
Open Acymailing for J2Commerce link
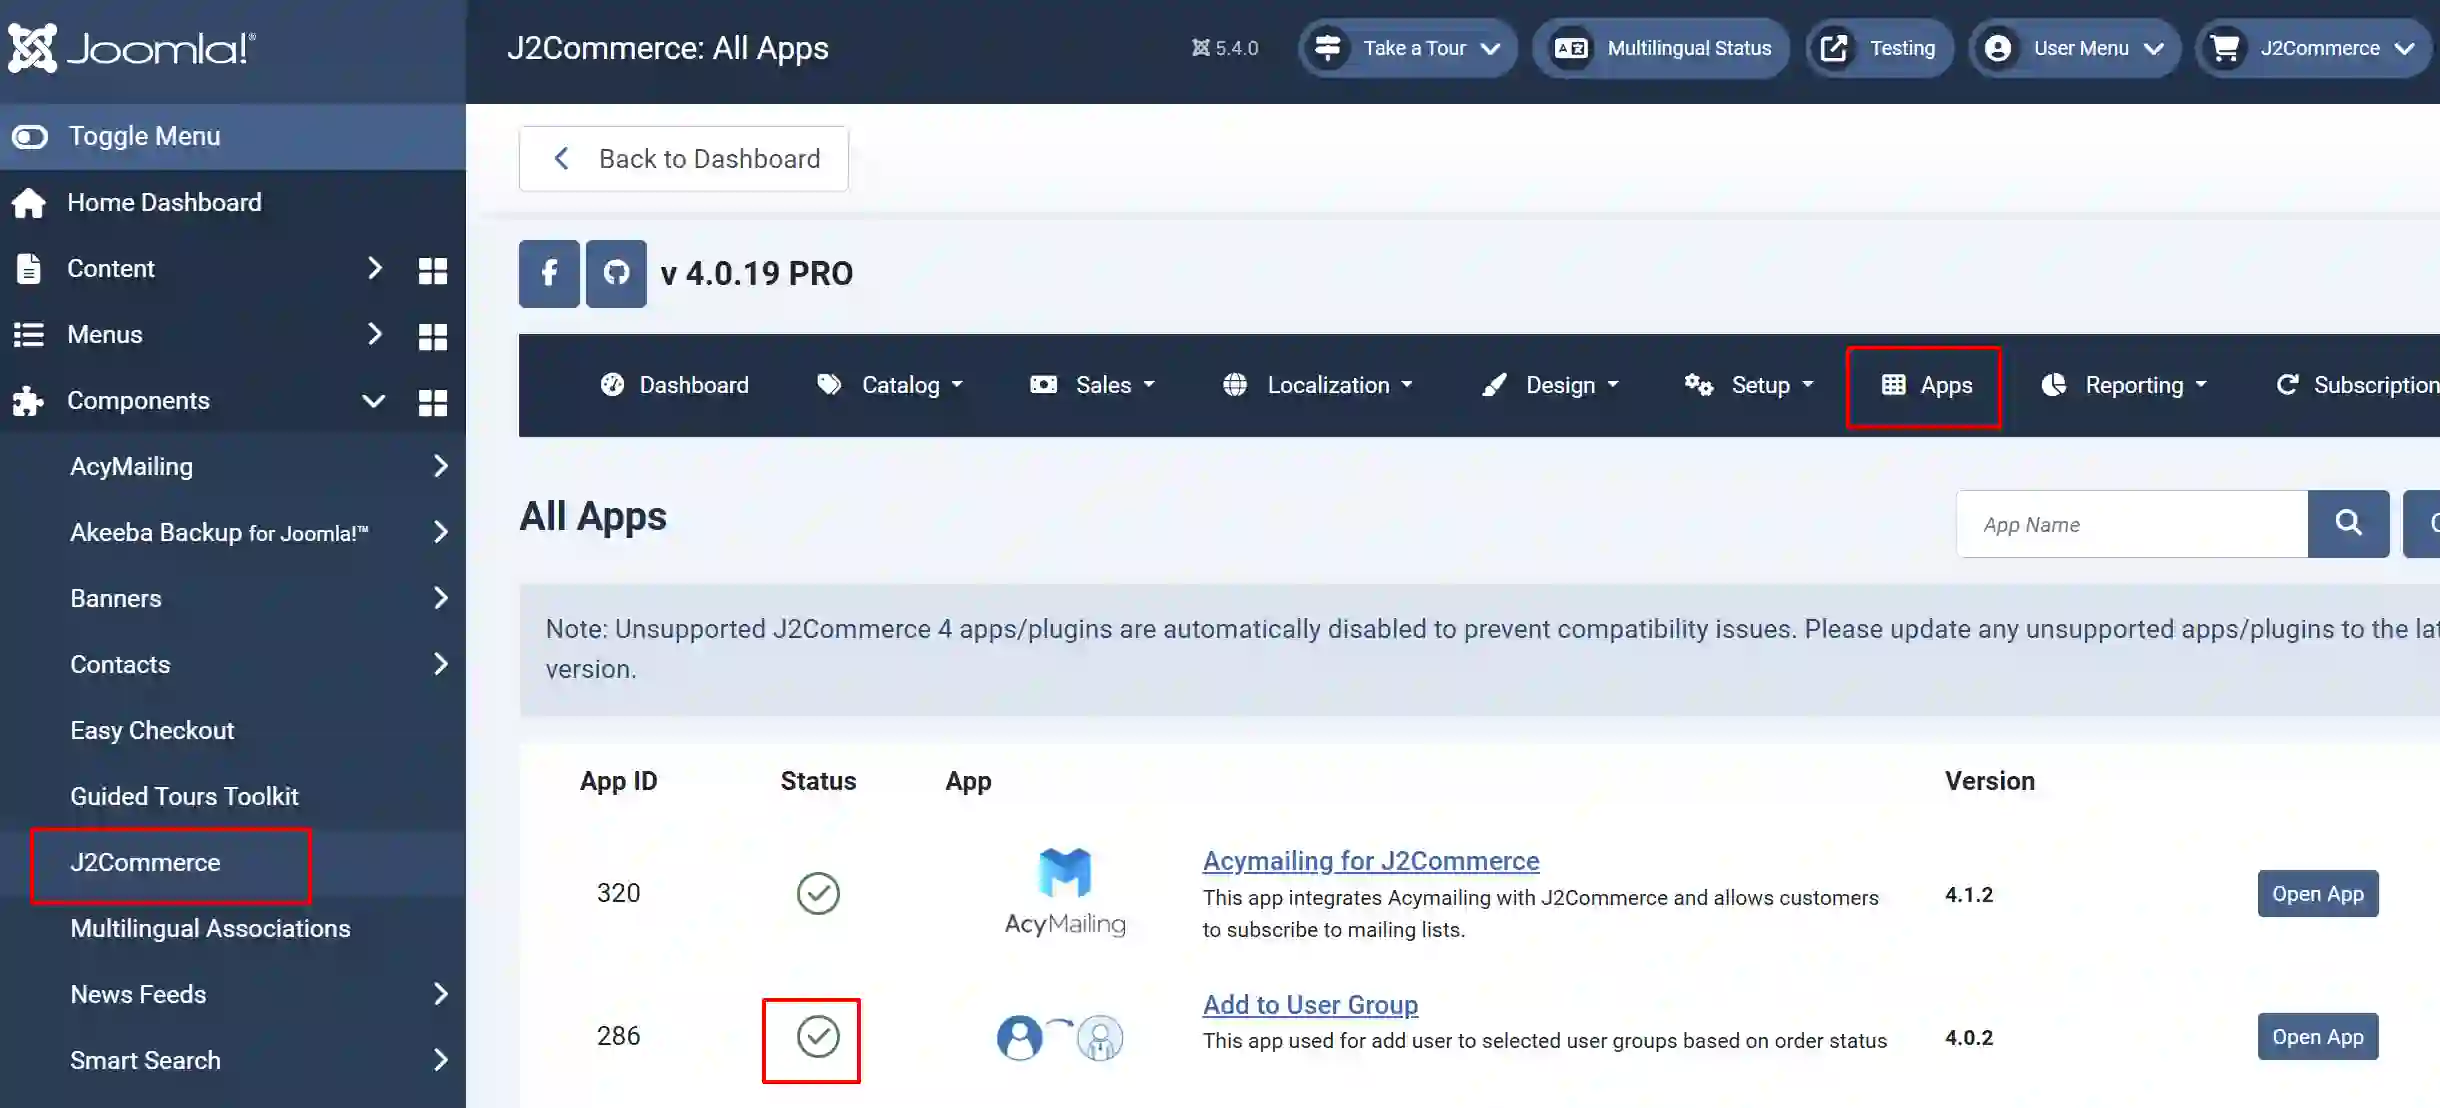1371,860
